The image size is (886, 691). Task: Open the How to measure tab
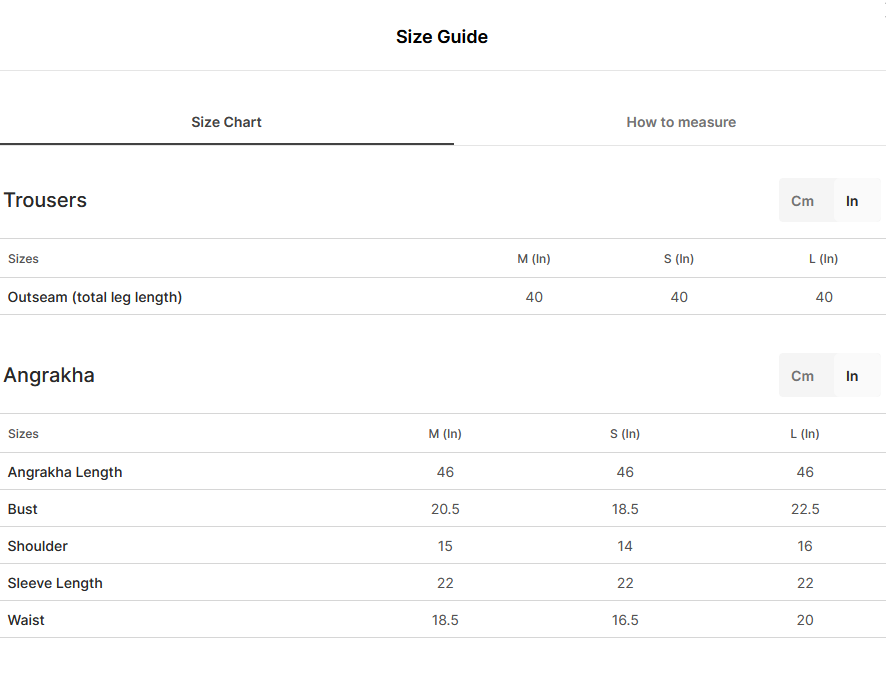pos(681,122)
